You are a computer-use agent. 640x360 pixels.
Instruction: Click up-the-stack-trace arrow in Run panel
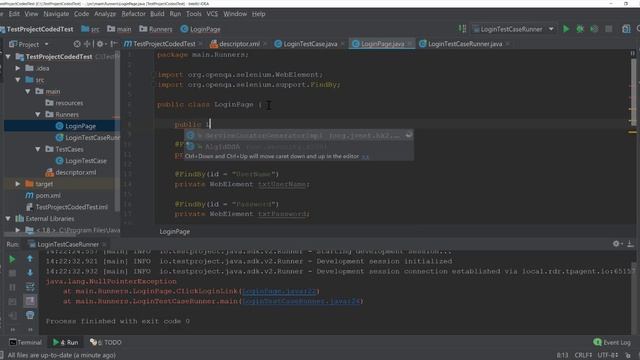coord(30,258)
